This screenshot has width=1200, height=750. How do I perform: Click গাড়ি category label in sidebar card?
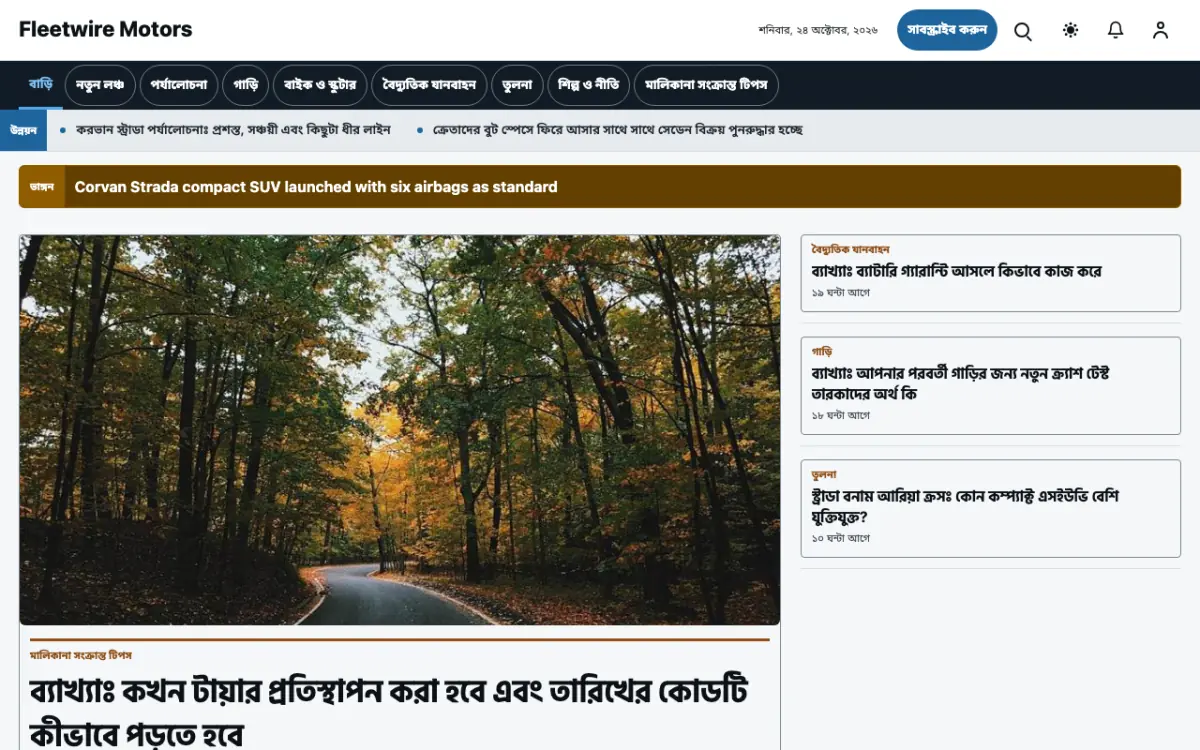(822, 351)
